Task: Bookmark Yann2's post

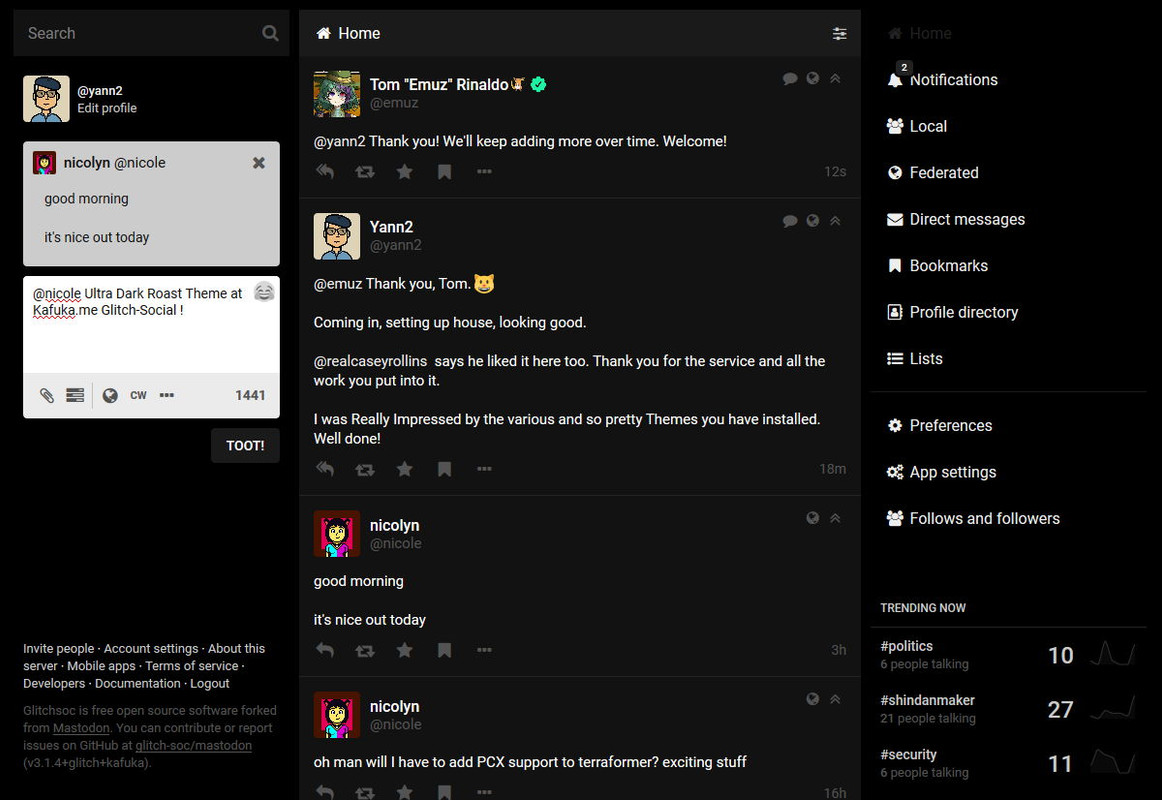Action: [x=445, y=469]
